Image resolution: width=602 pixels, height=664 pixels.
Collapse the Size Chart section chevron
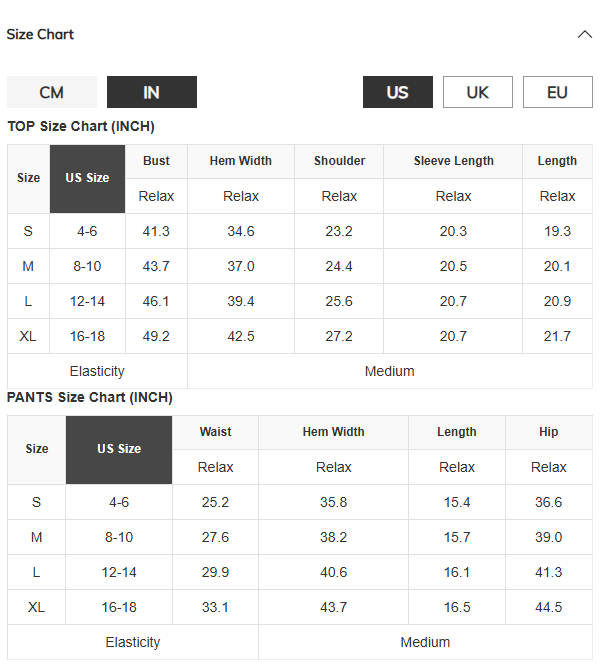[585, 34]
